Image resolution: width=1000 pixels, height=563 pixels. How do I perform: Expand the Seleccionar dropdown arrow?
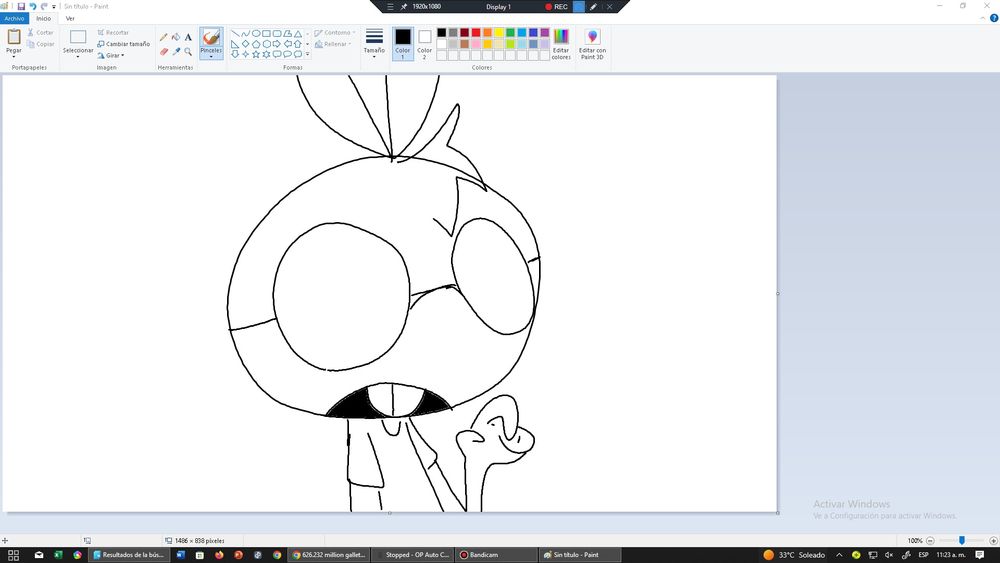pyautogui.click(x=78, y=57)
